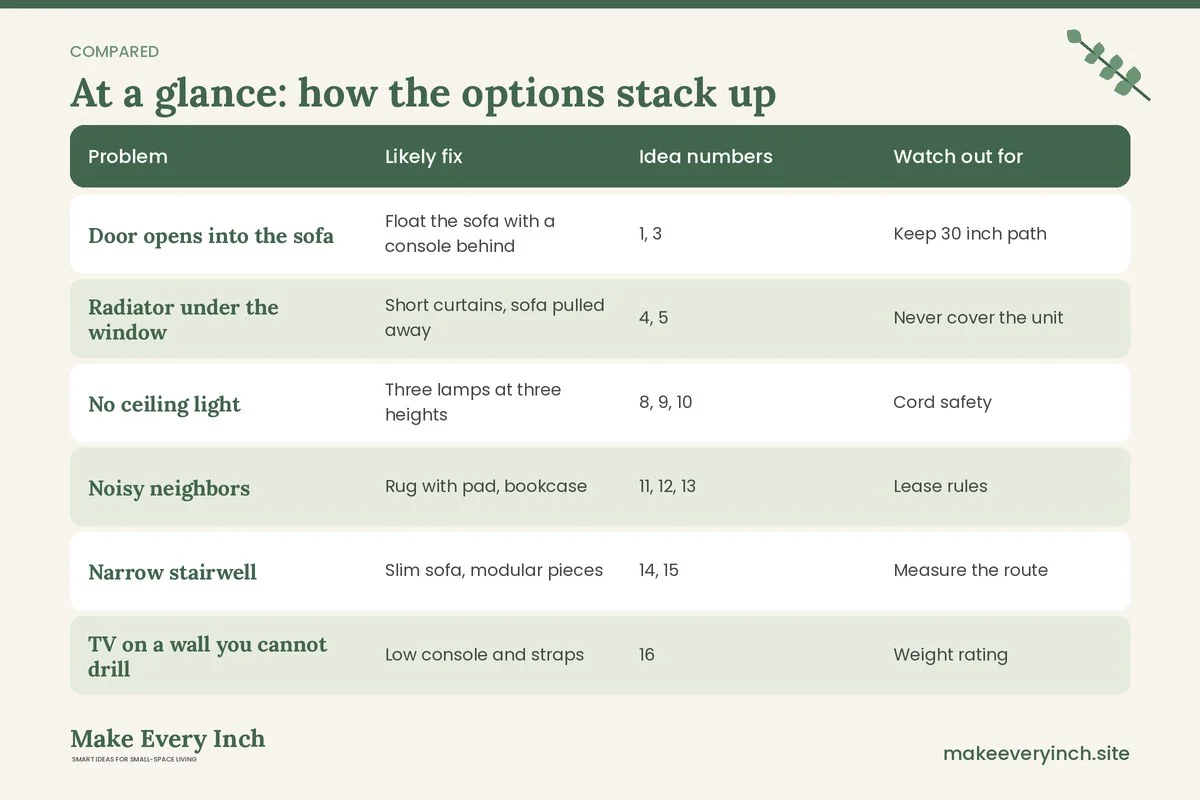Click the Noisy neighbors row title

(x=169, y=488)
